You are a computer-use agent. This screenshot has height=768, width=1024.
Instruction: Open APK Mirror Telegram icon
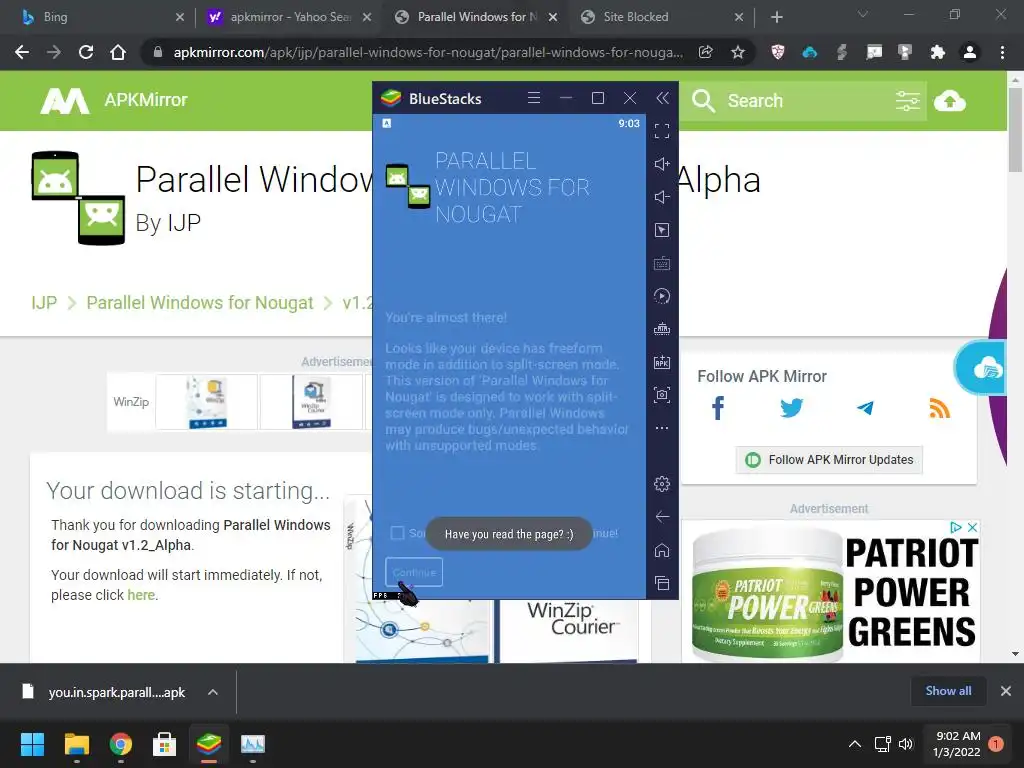point(865,408)
